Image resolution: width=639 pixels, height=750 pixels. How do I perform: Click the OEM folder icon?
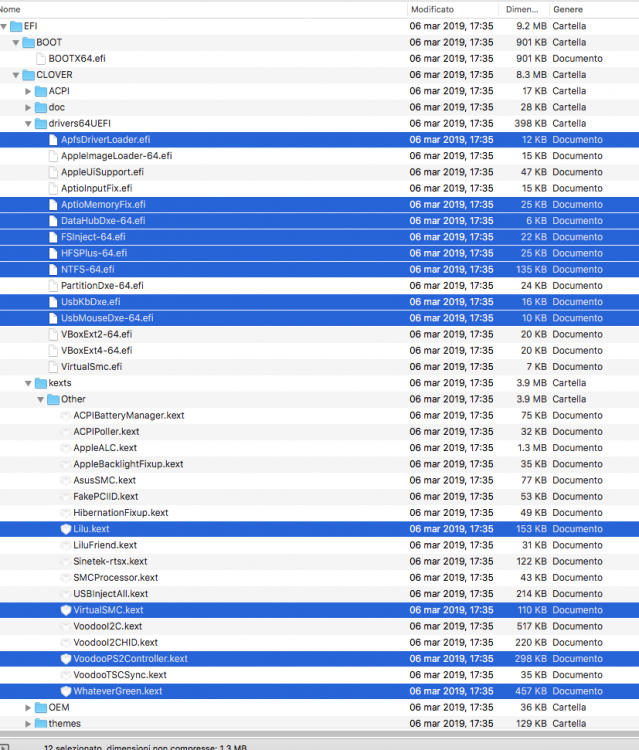click(41, 707)
